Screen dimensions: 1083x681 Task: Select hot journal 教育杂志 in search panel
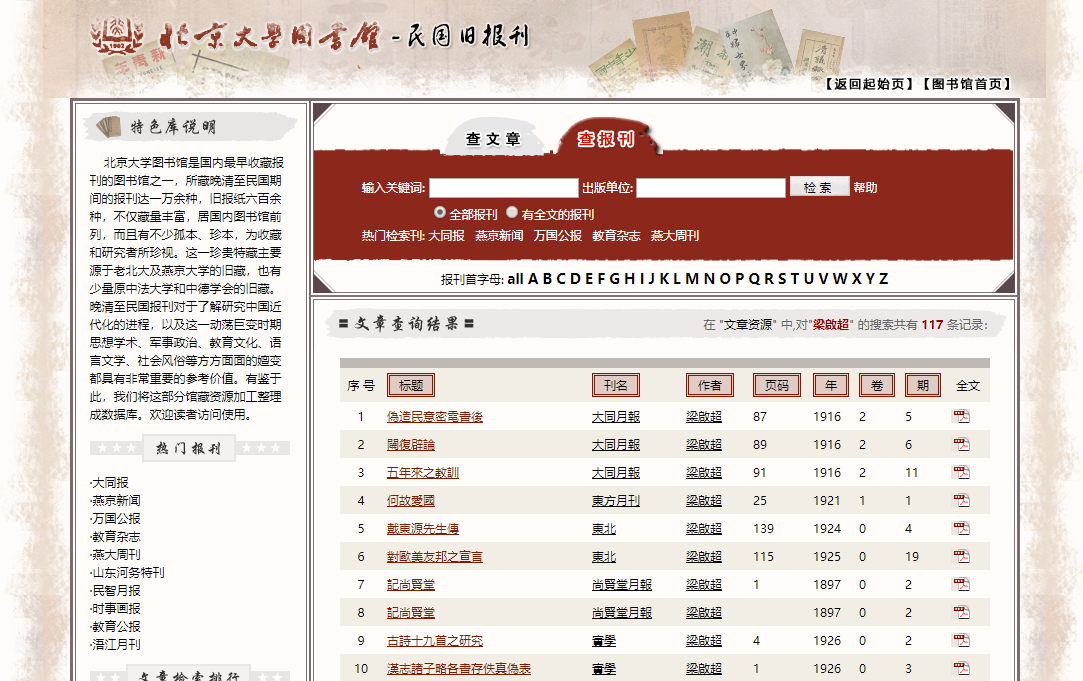pyautogui.click(x=616, y=236)
